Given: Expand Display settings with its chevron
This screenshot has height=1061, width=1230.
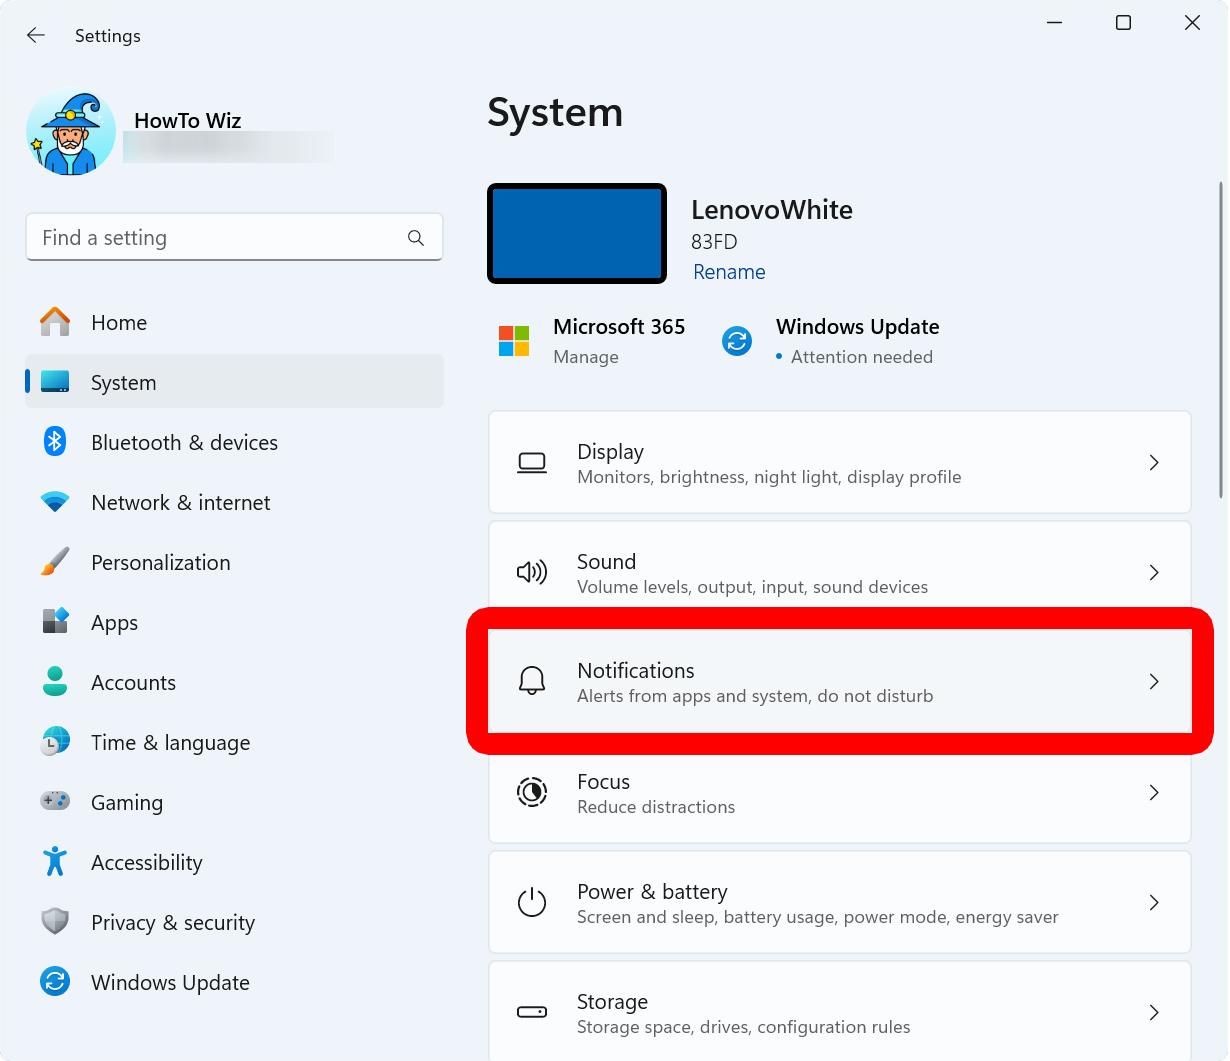Looking at the screenshot, I should (x=1154, y=463).
